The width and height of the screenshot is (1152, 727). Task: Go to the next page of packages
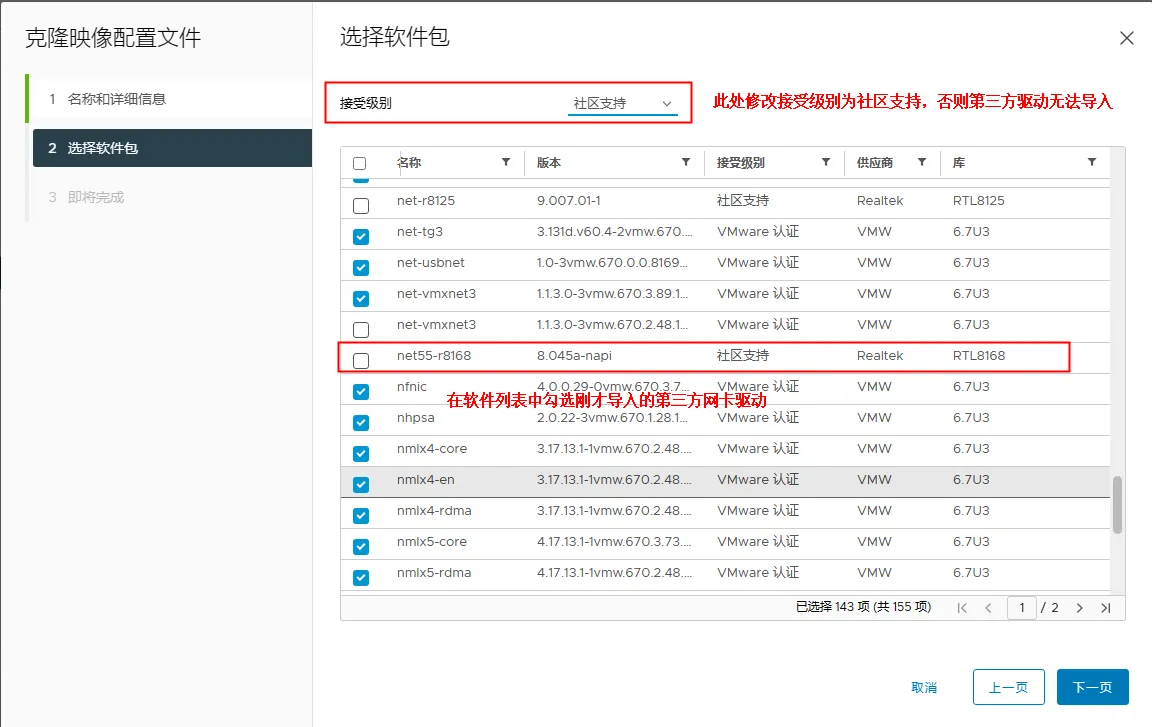coord(1080,608)
